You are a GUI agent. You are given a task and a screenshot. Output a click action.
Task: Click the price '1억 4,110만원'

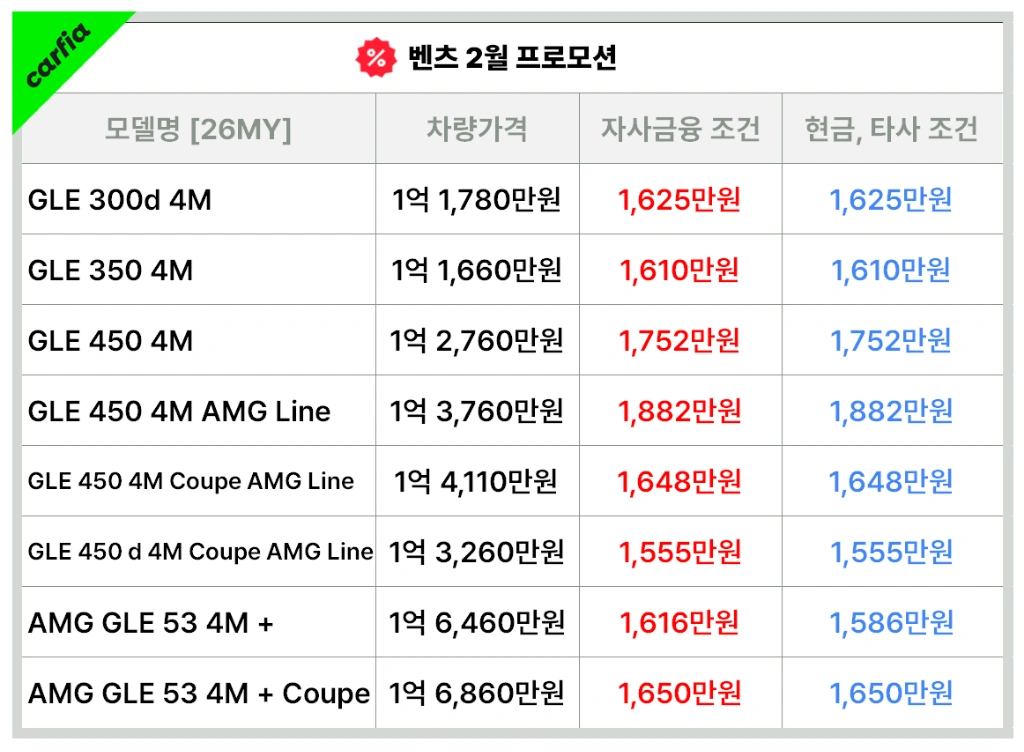tap(475, 482)
